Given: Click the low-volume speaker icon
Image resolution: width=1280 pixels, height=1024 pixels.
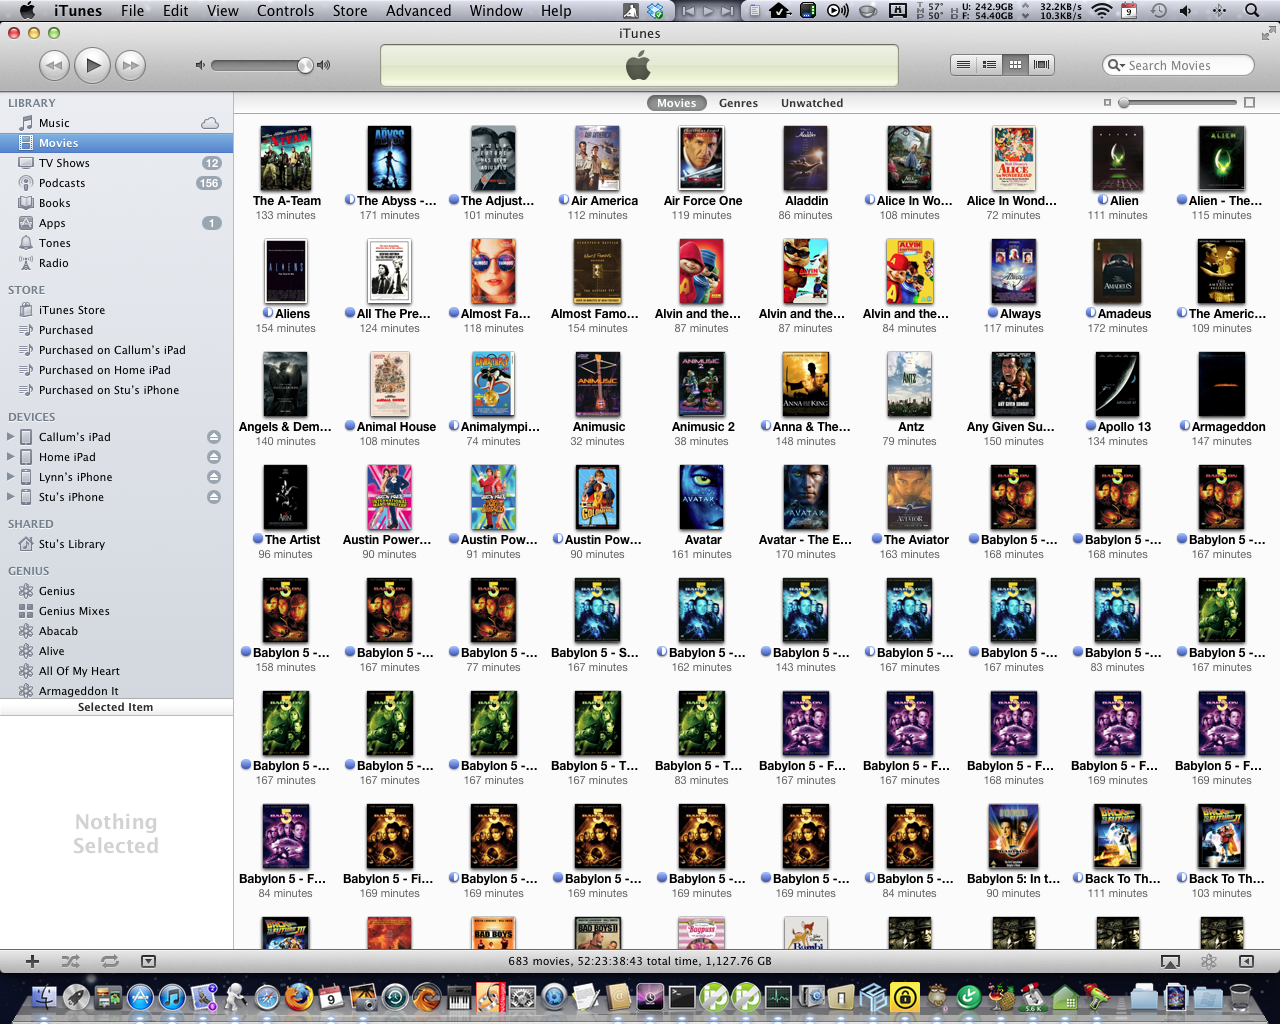Looking at the screenshot, I should pos(200,65).
